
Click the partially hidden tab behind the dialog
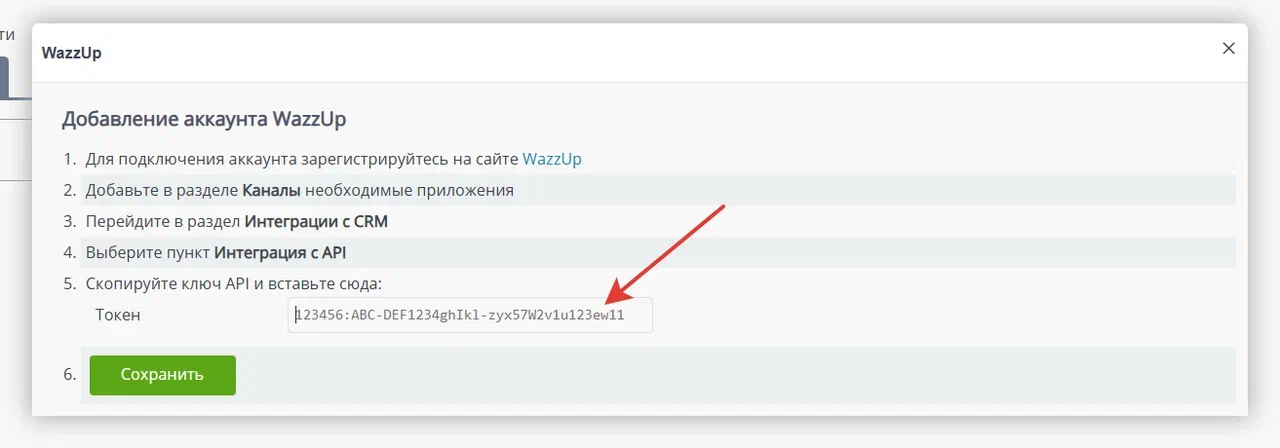[5, 78]
